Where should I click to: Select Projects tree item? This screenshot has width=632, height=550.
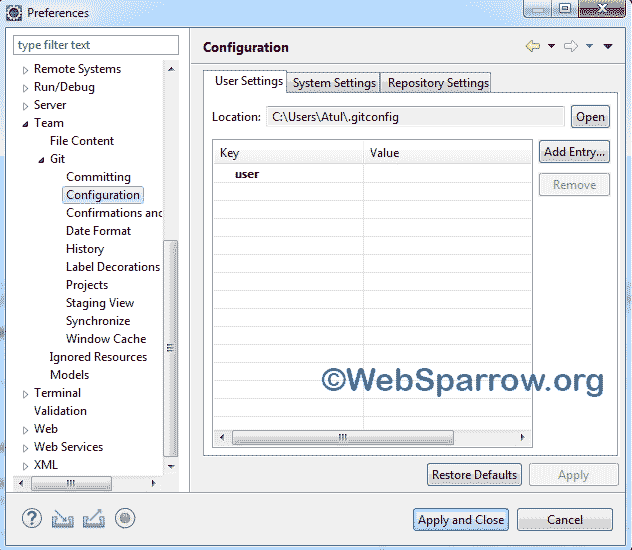pos(87,285)
